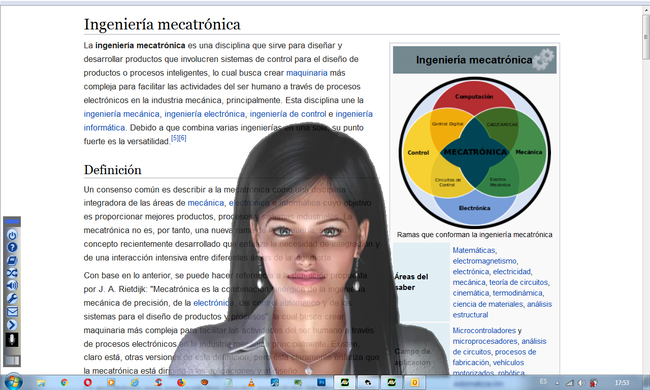Viewport: 650px width, 390px height.
Task: Click the orange Outlook-style taskbar icon
Action: click(415, 383)
